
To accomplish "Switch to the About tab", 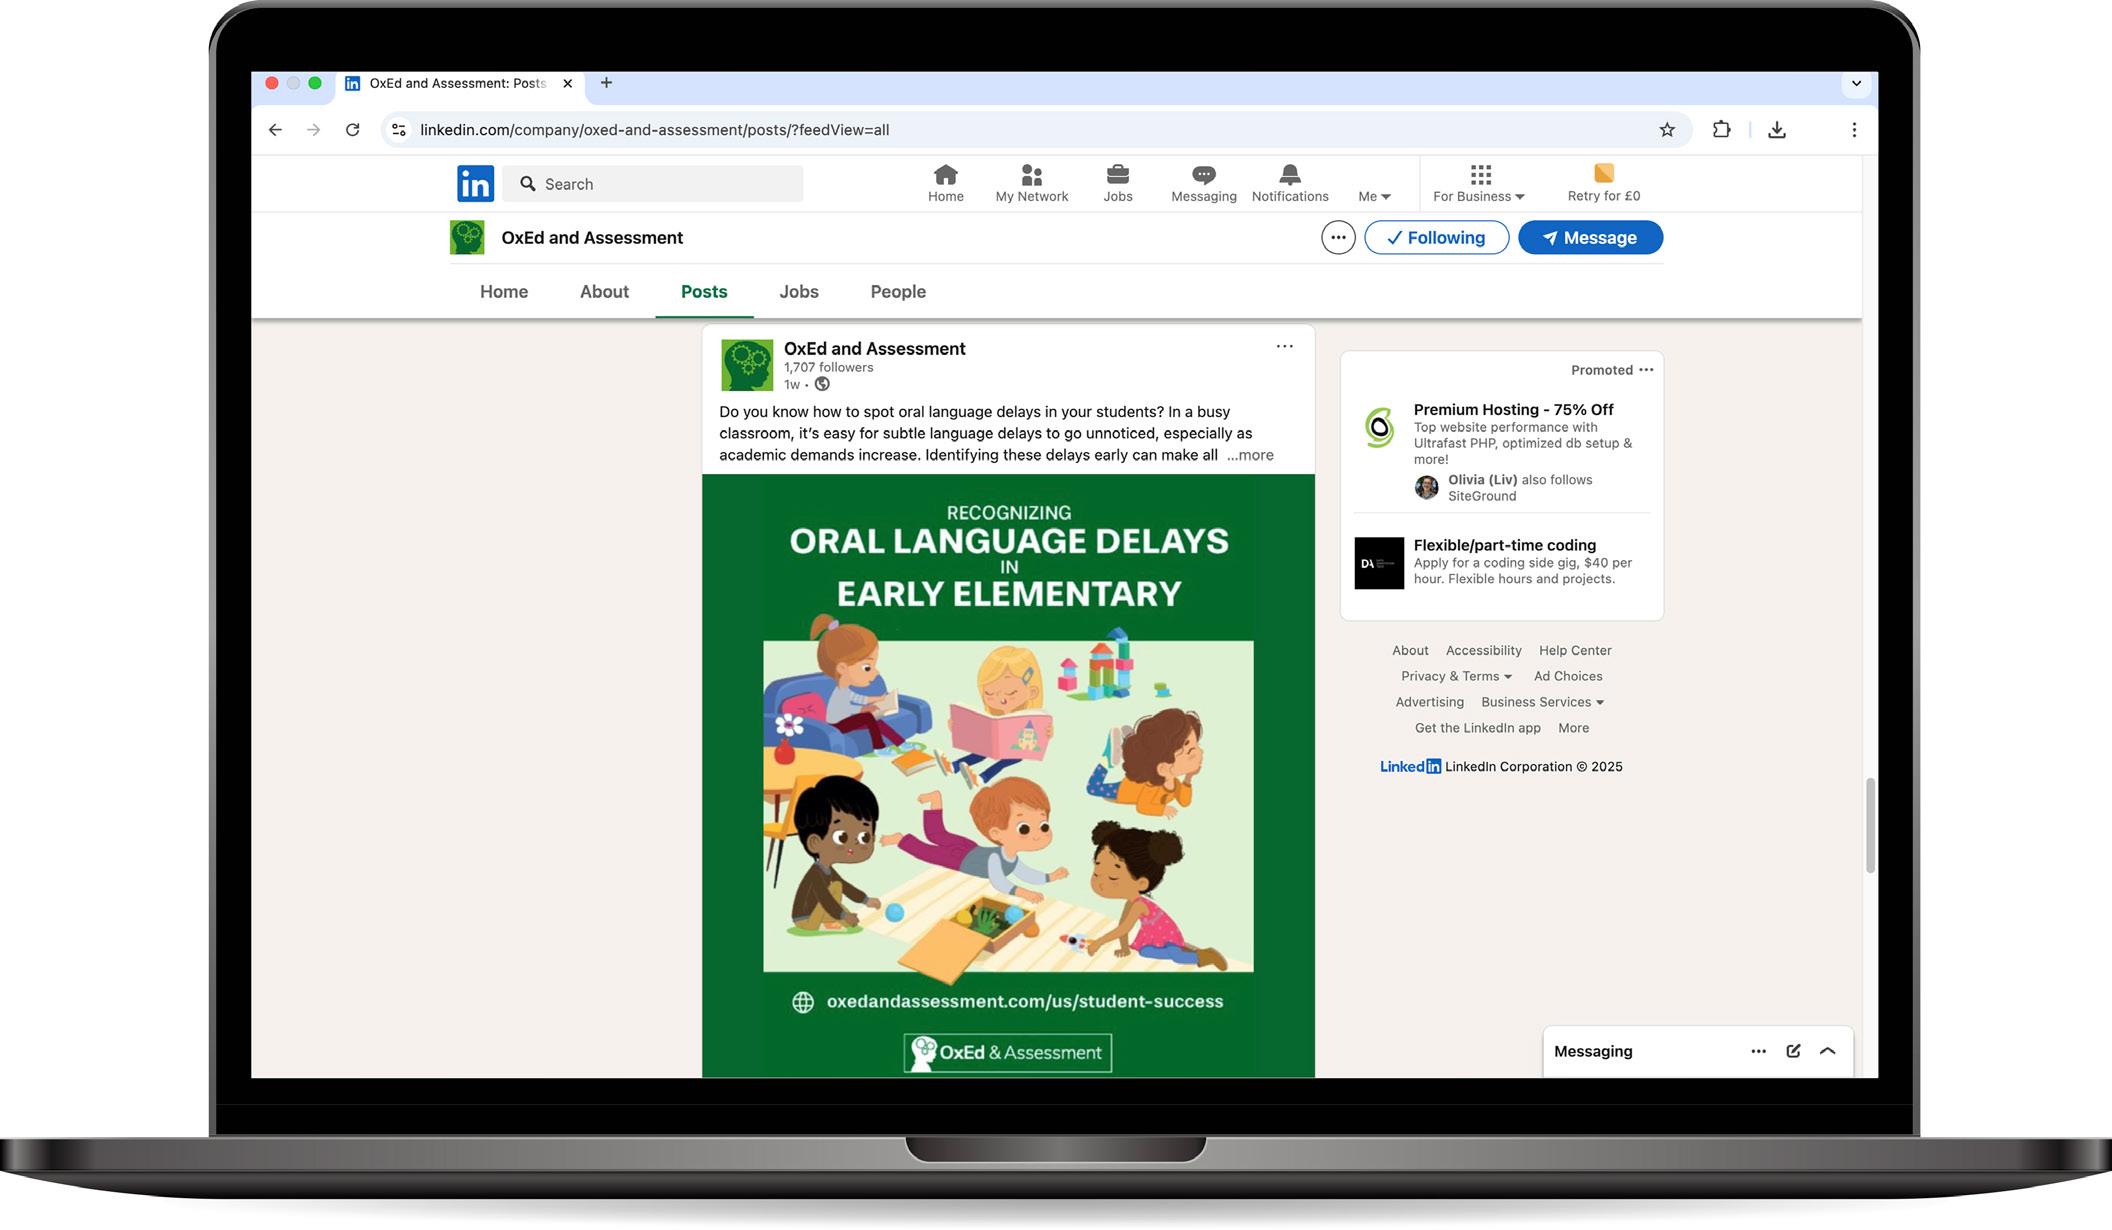I will coord(604,292).
